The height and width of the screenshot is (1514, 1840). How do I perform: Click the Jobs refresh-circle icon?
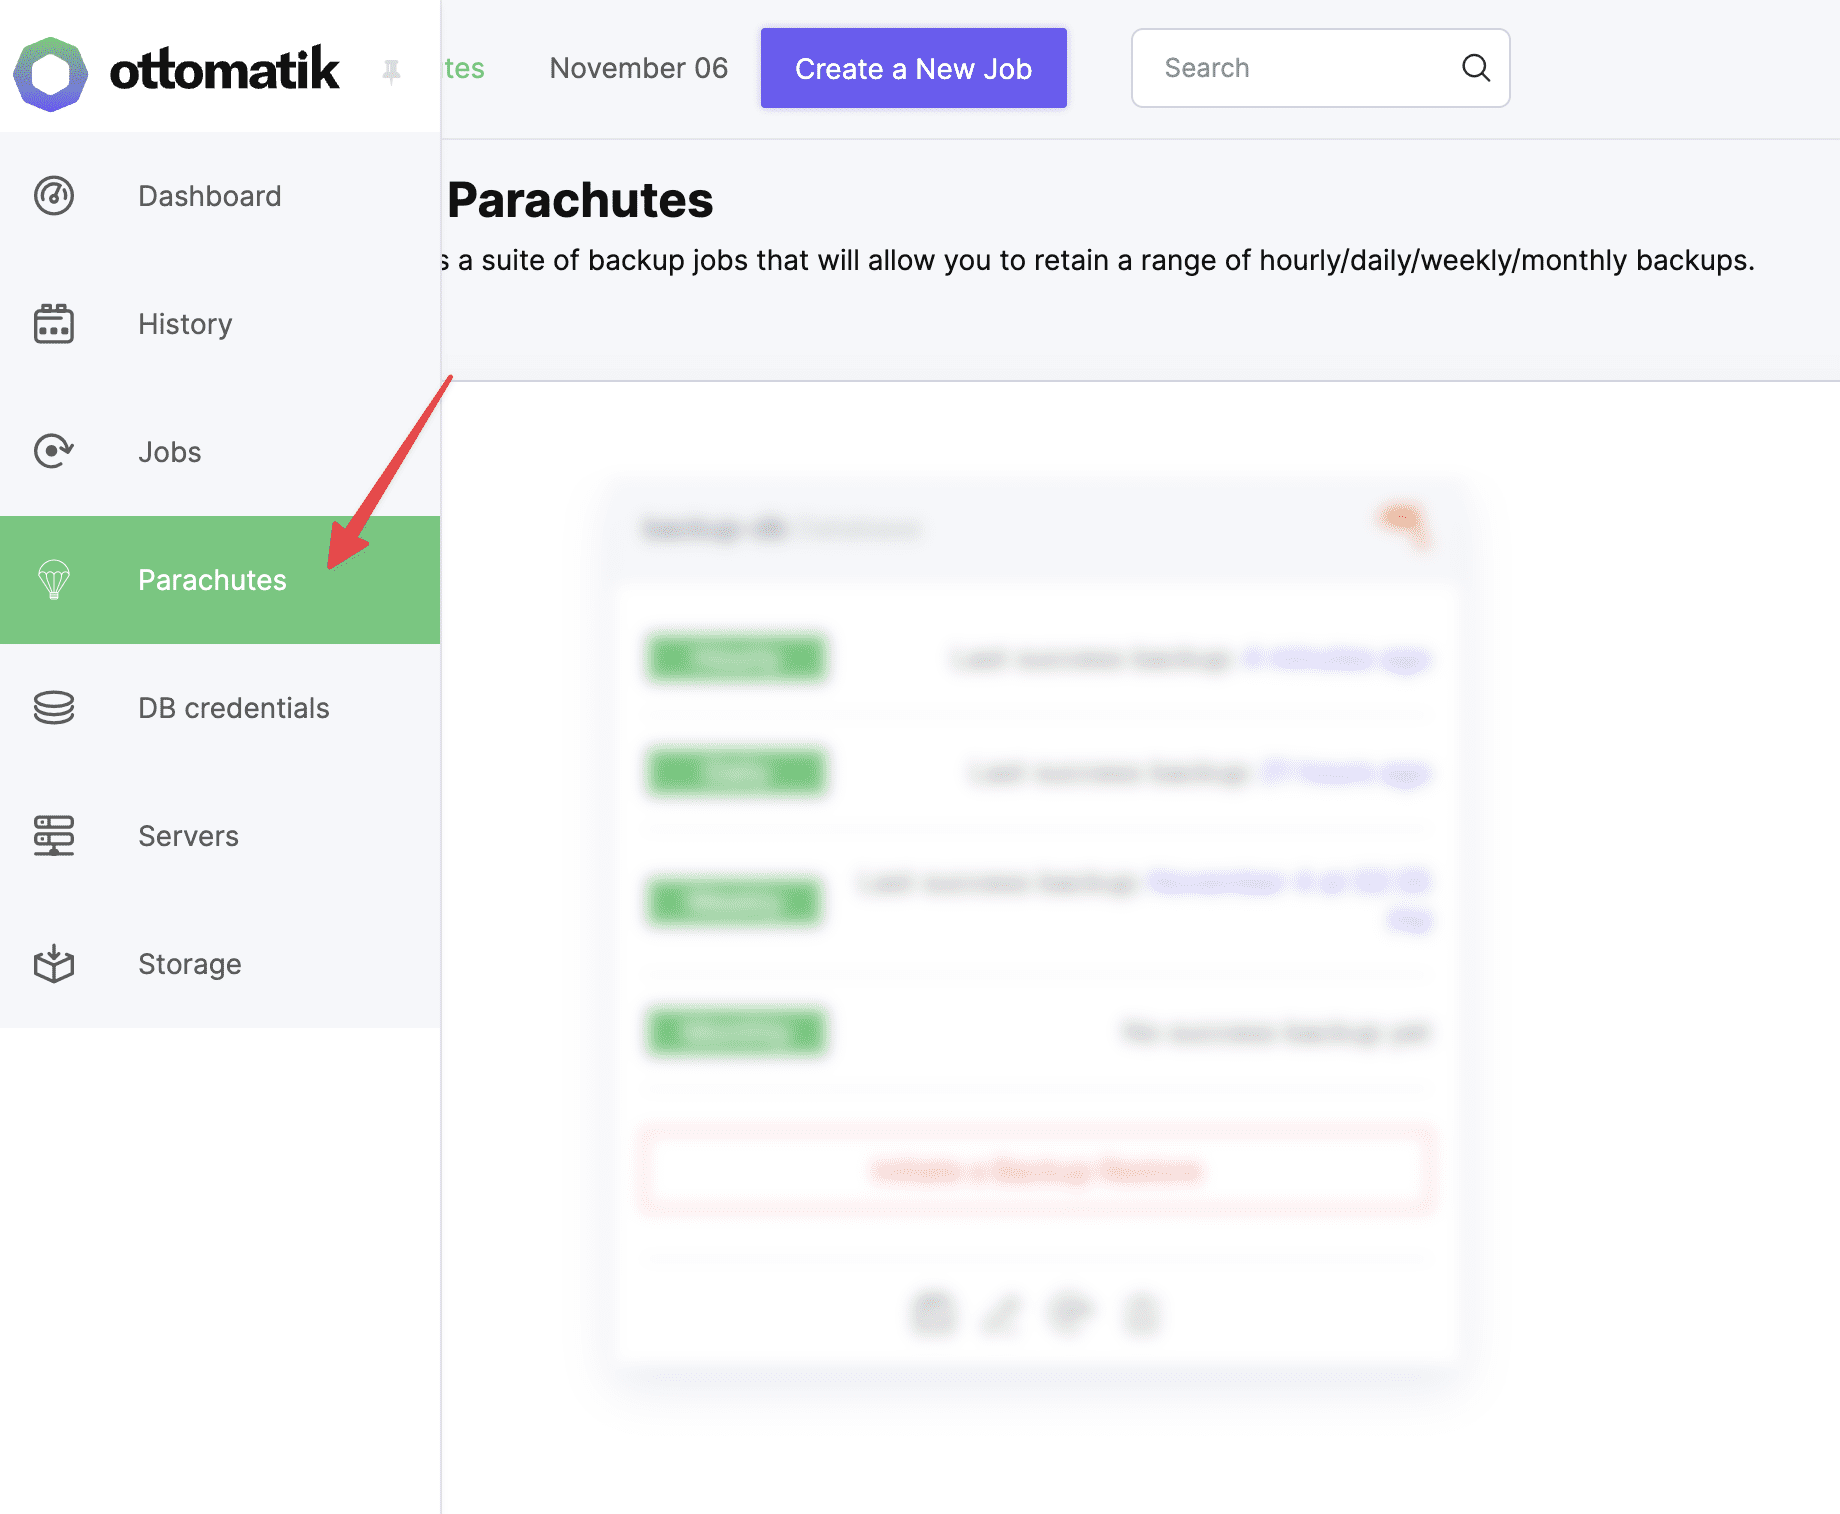54,452
